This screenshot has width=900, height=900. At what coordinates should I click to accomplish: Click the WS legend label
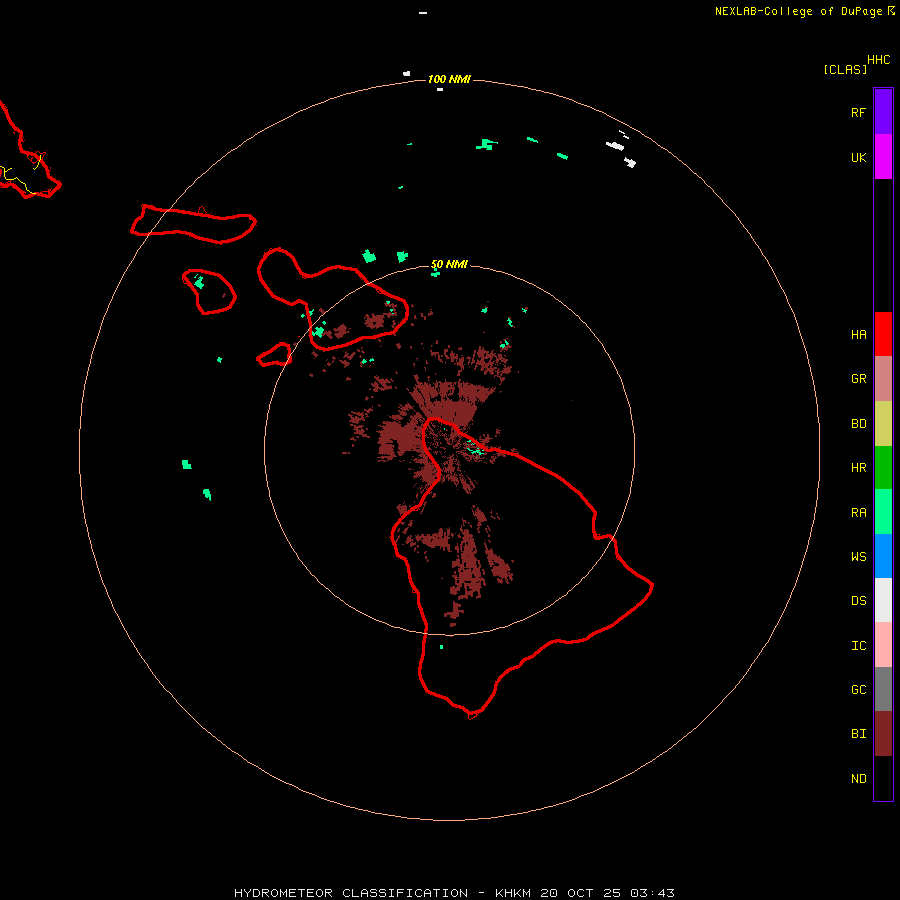click(859, 557)
